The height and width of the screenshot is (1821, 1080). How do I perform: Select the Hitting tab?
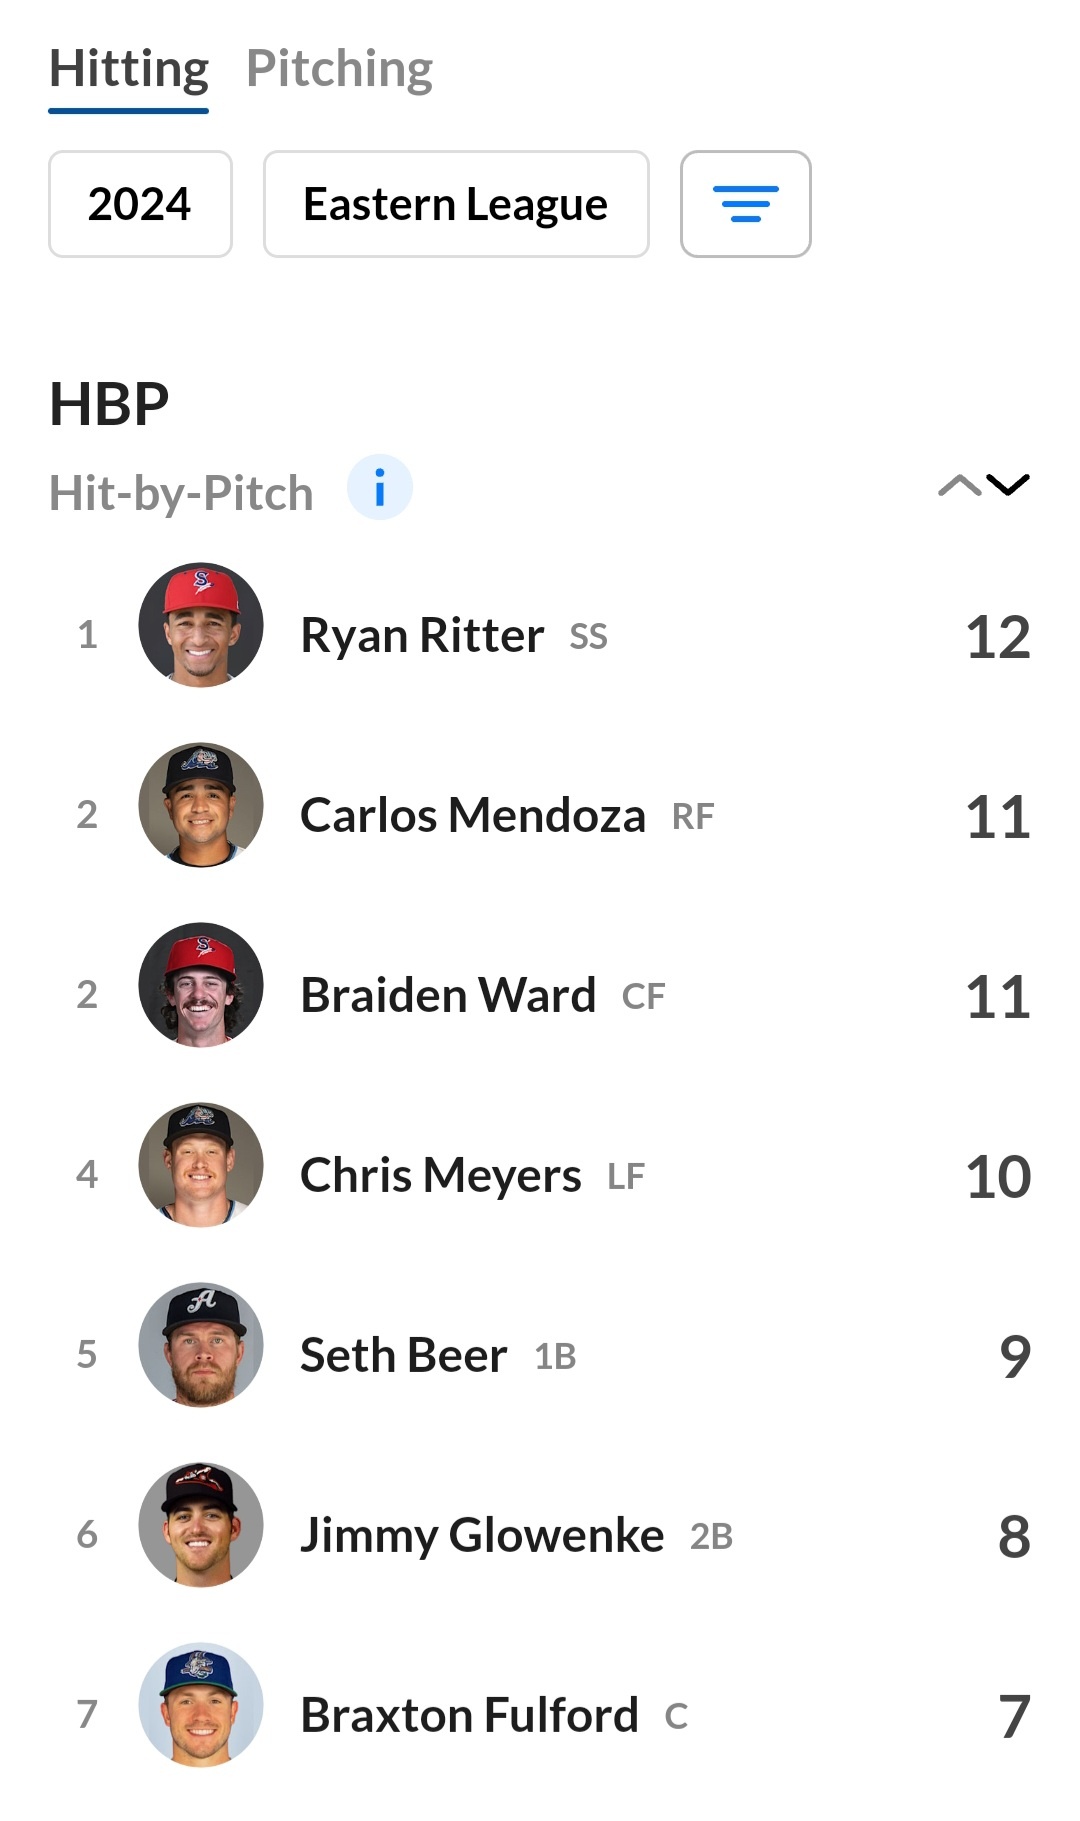pyautogui.click(x=129, y=69)
